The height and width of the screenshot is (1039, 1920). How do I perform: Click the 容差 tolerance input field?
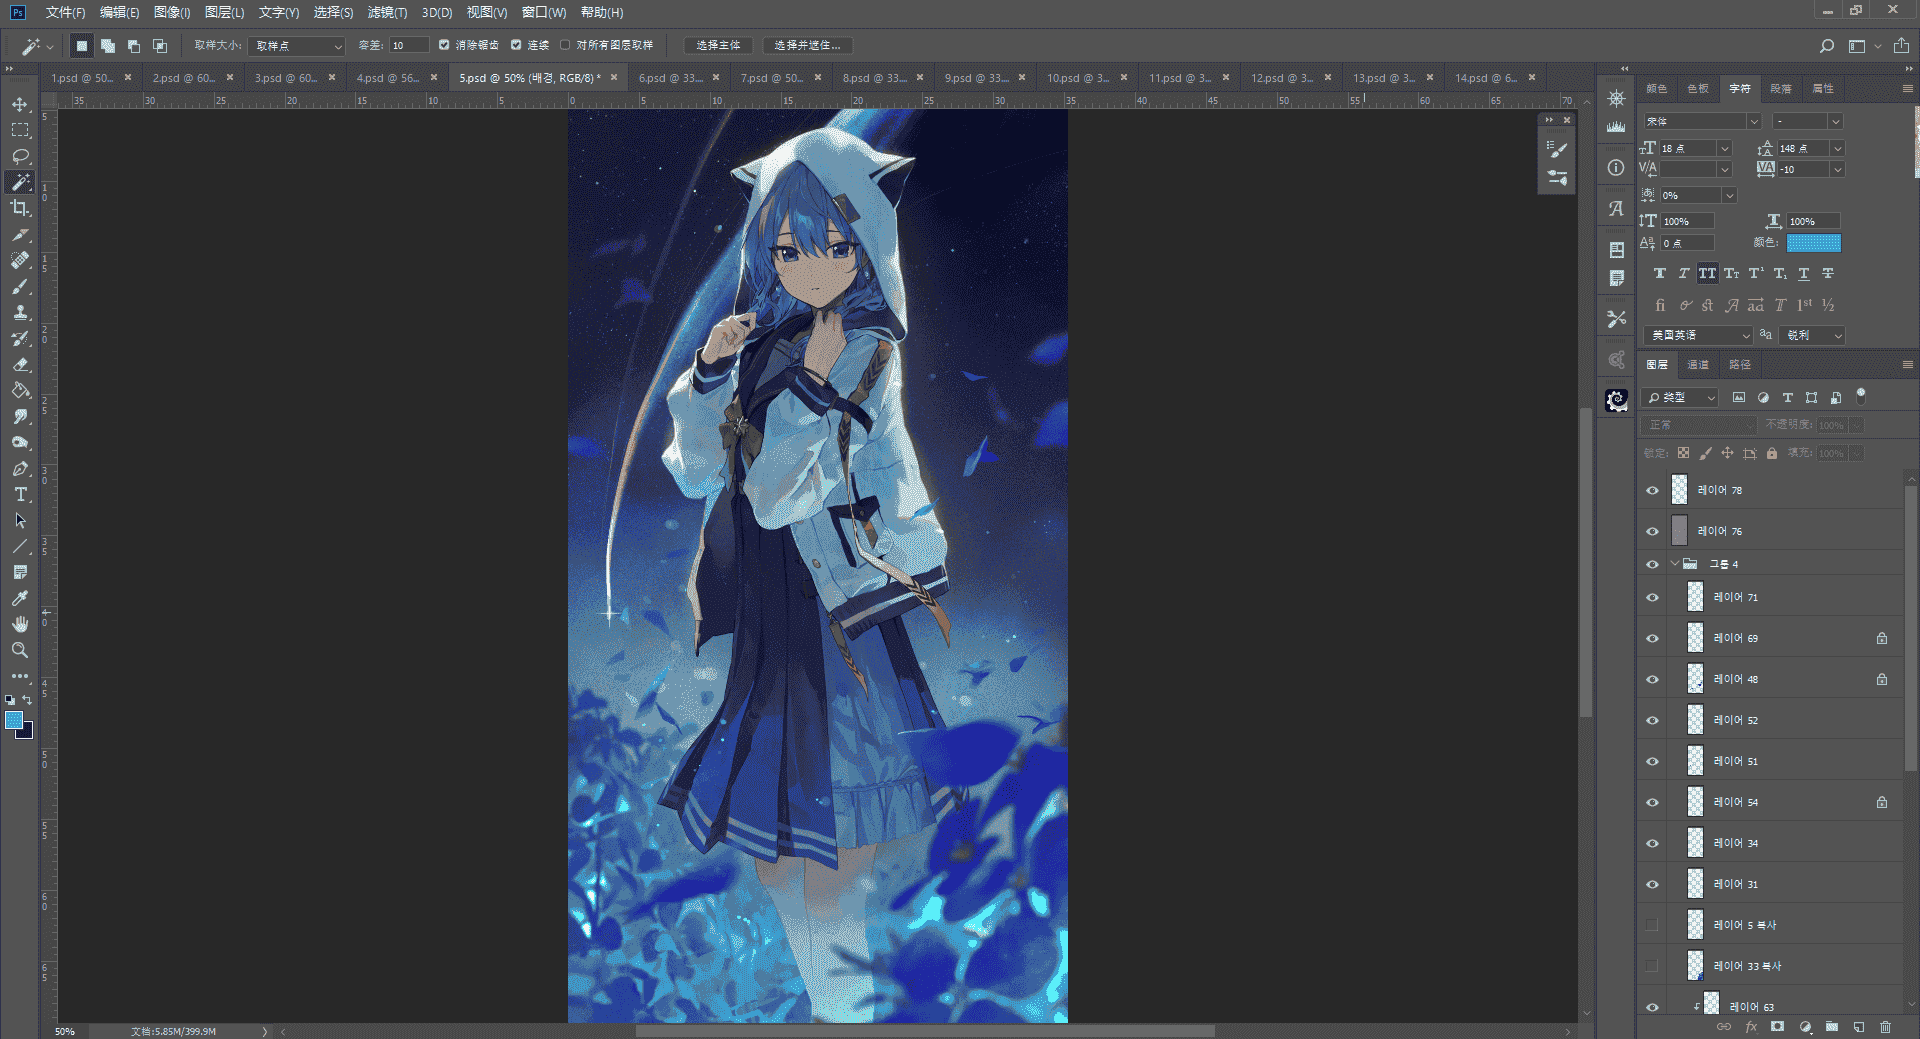[409, 45]
